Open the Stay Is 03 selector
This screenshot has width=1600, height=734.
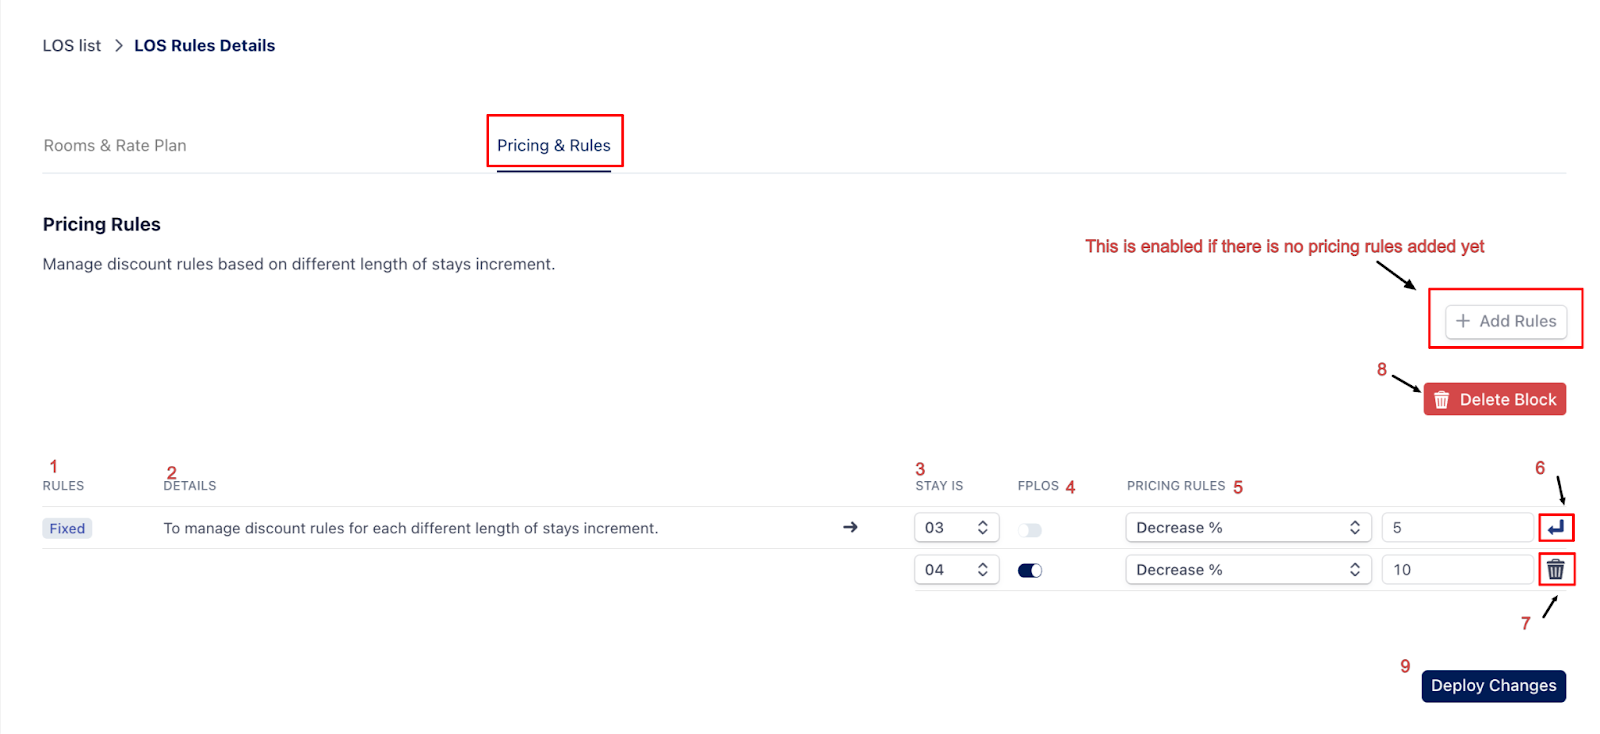(956, 528)
